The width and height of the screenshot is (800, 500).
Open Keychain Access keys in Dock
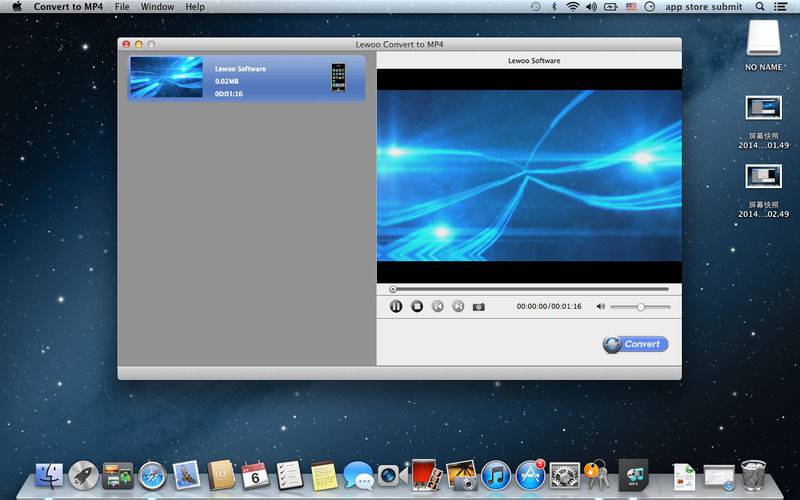click(x=597, y=475)
